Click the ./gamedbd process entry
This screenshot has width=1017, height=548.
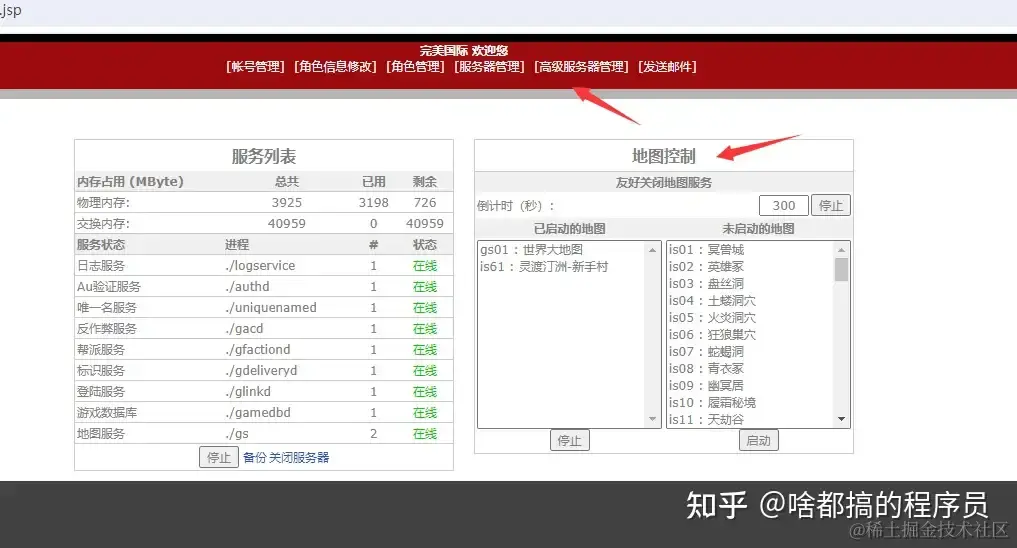coord(257,412)
